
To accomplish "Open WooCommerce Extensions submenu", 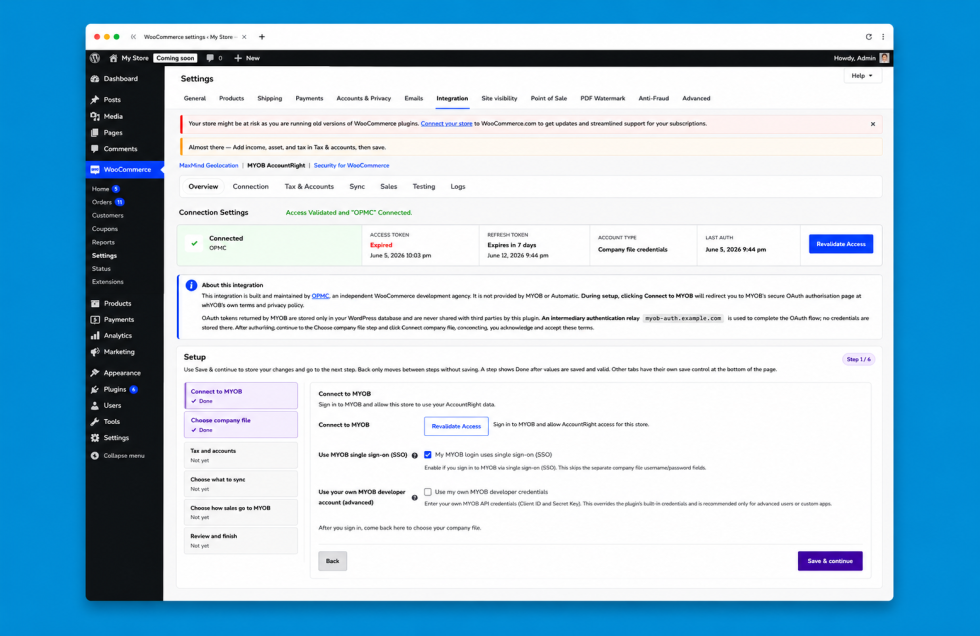I will (108, 282).
